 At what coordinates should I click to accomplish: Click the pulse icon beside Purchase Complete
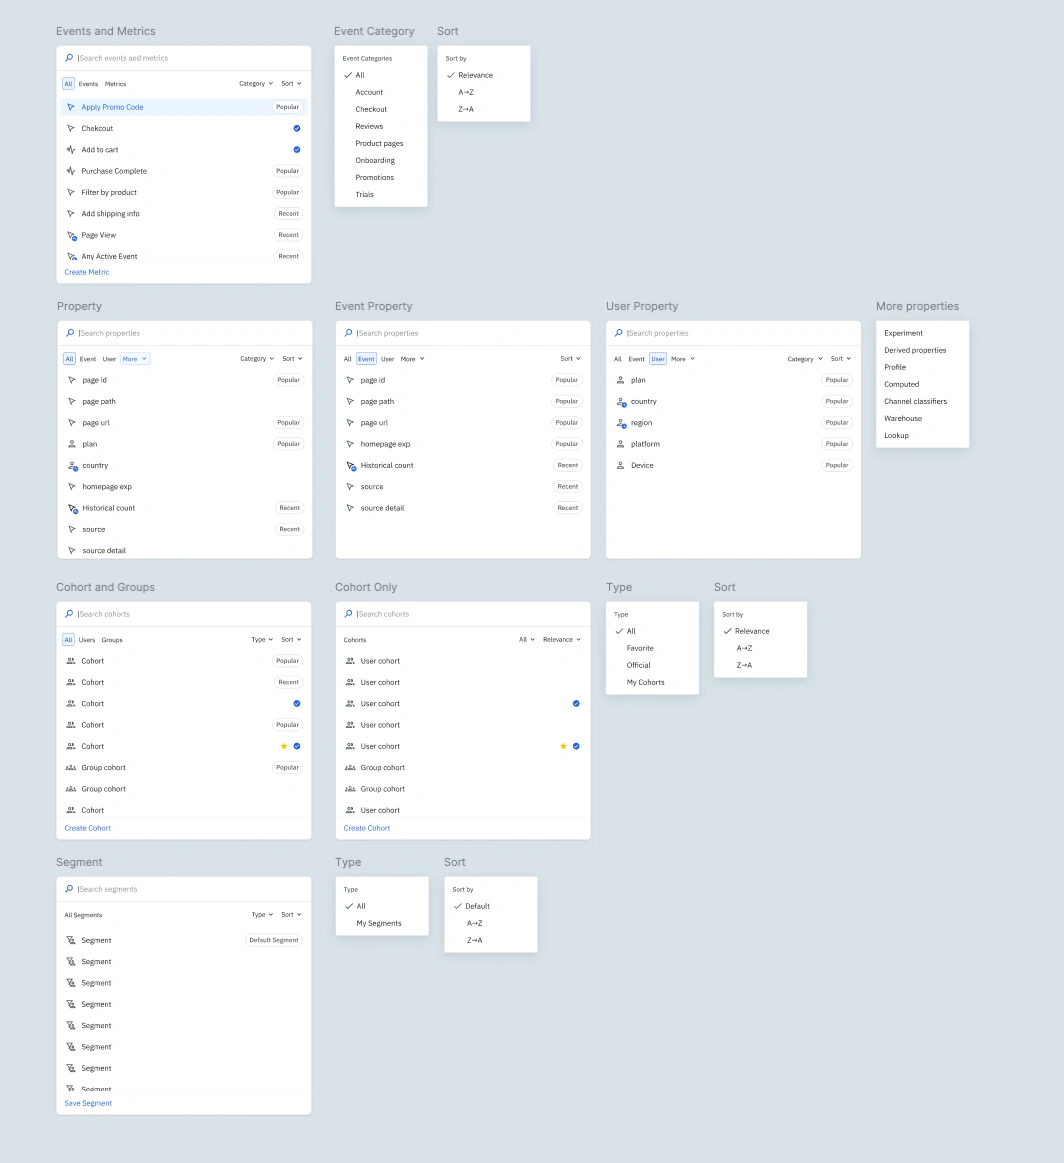[71, 171]
